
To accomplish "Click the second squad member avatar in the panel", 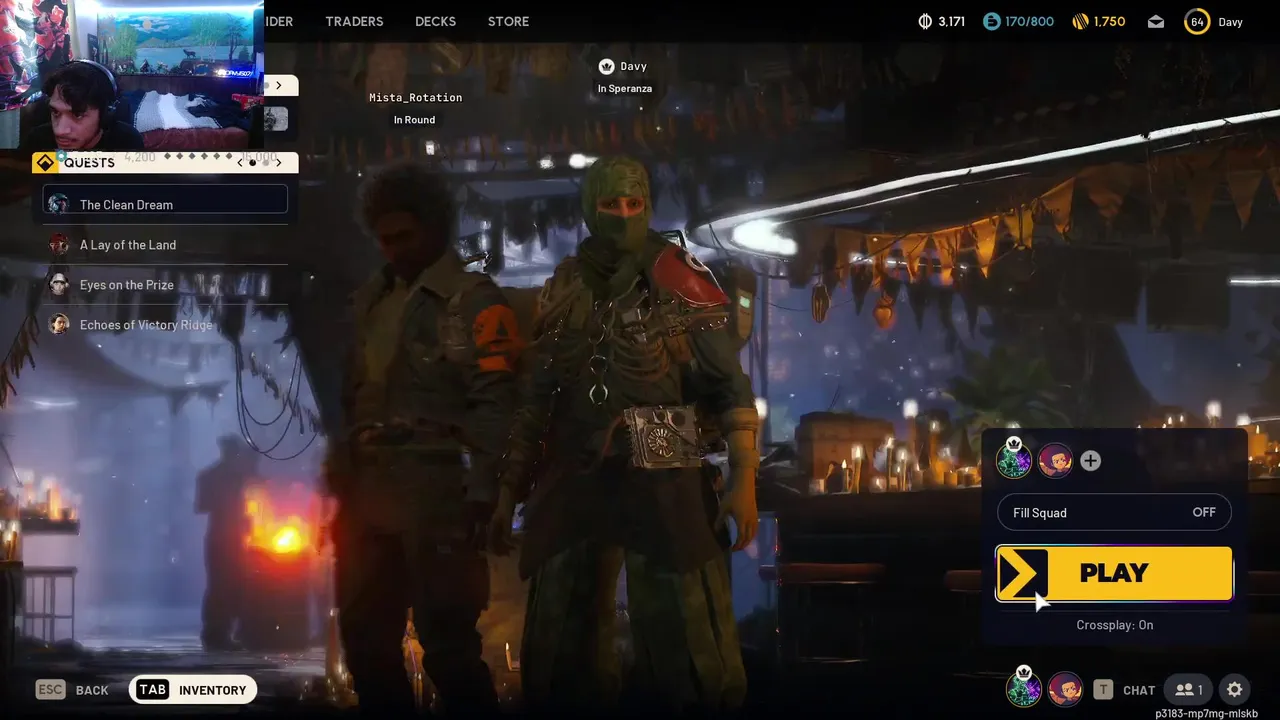I will (1055, 460).
